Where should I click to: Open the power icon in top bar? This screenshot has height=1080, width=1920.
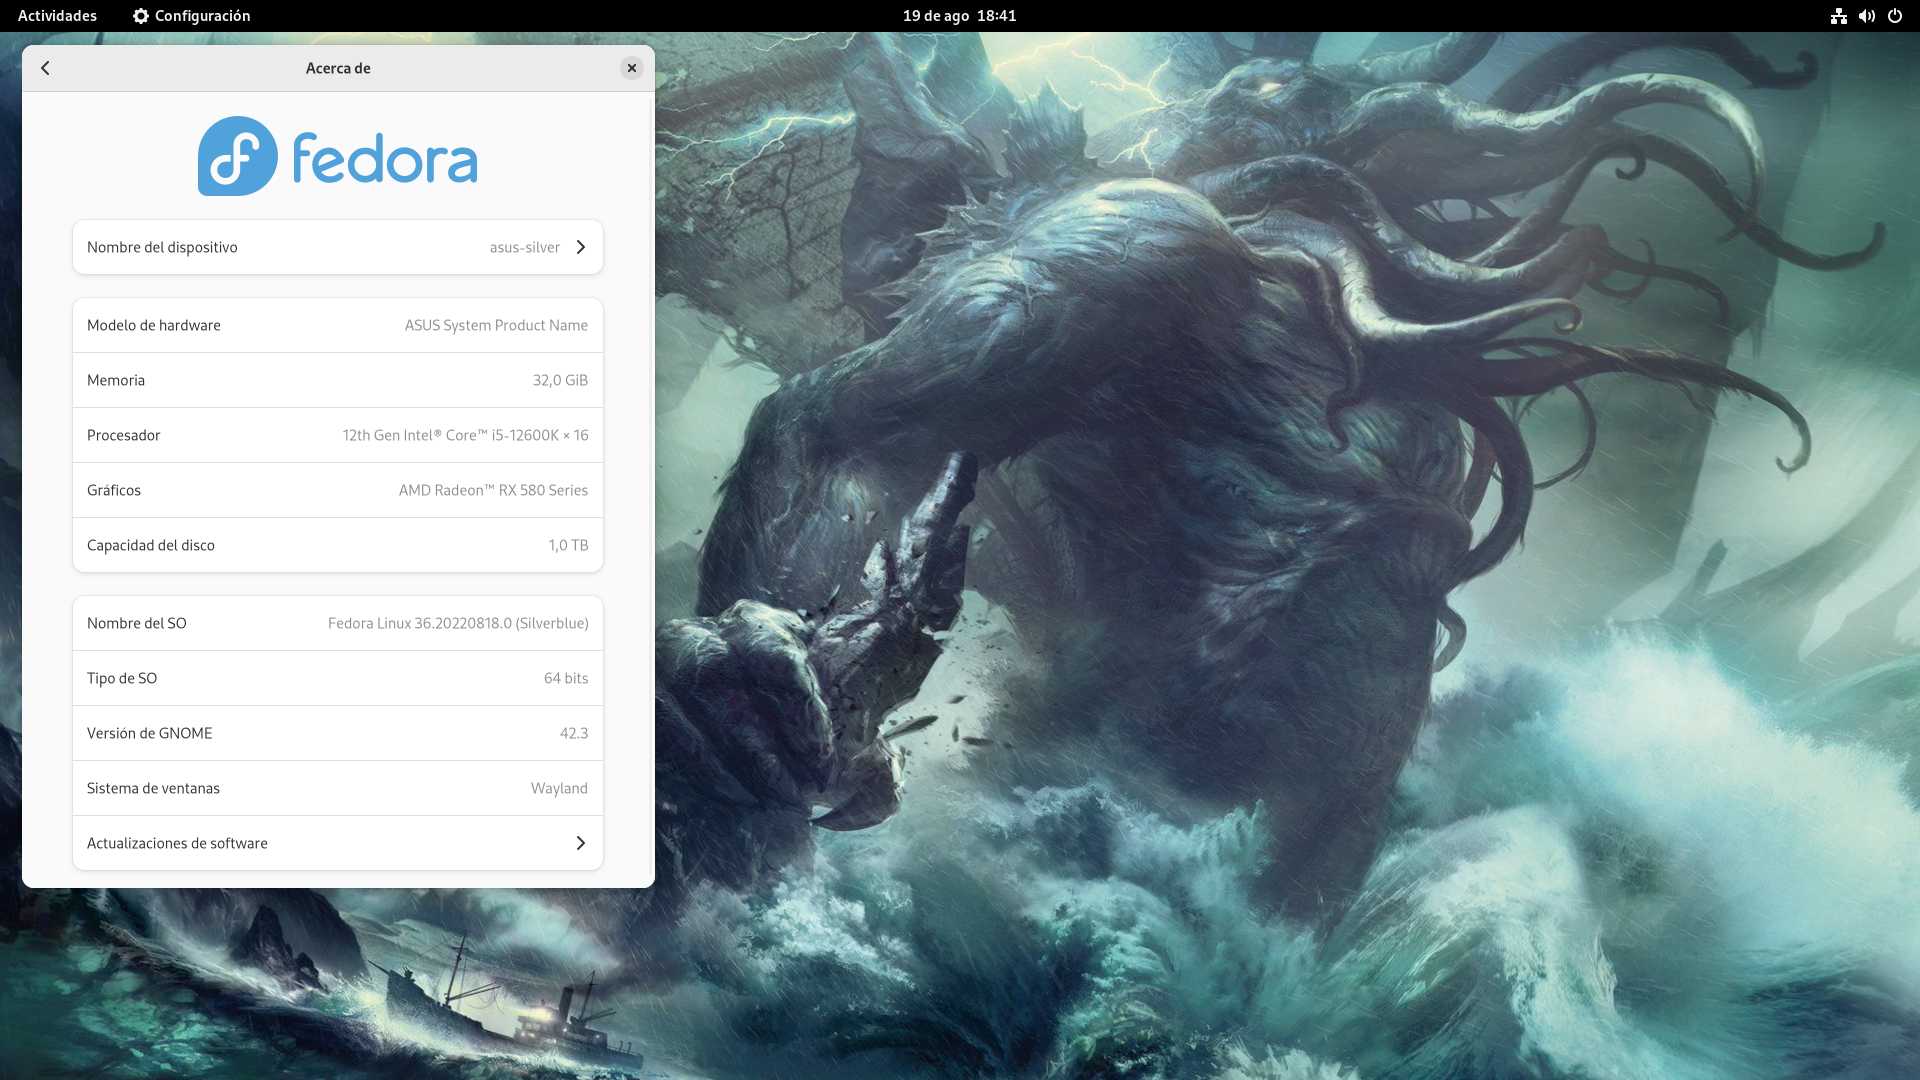click(x=1894, y=16)
